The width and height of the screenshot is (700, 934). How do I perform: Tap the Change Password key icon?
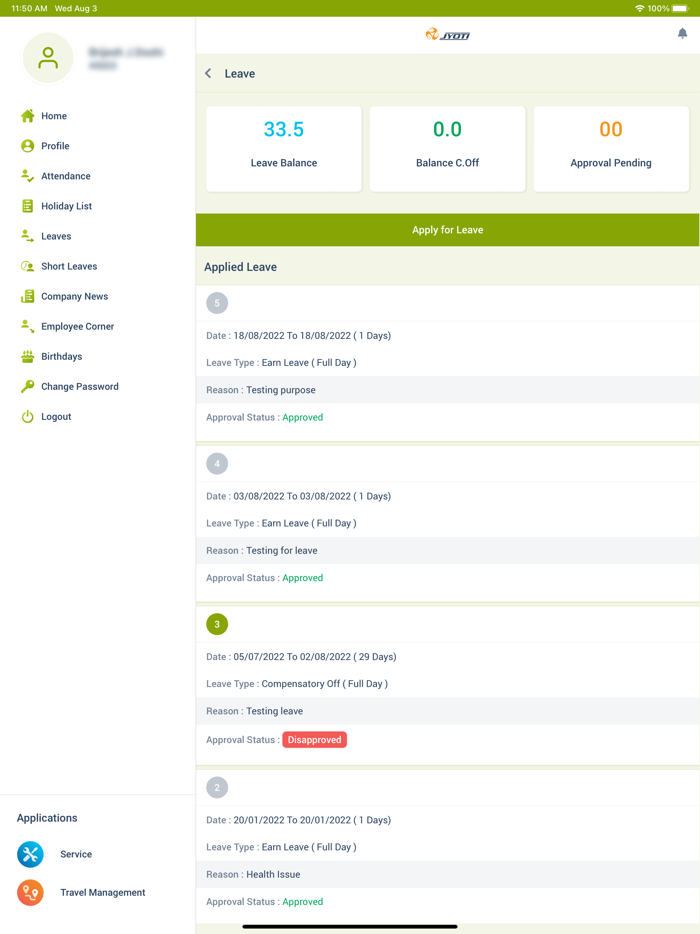[27, 387]
